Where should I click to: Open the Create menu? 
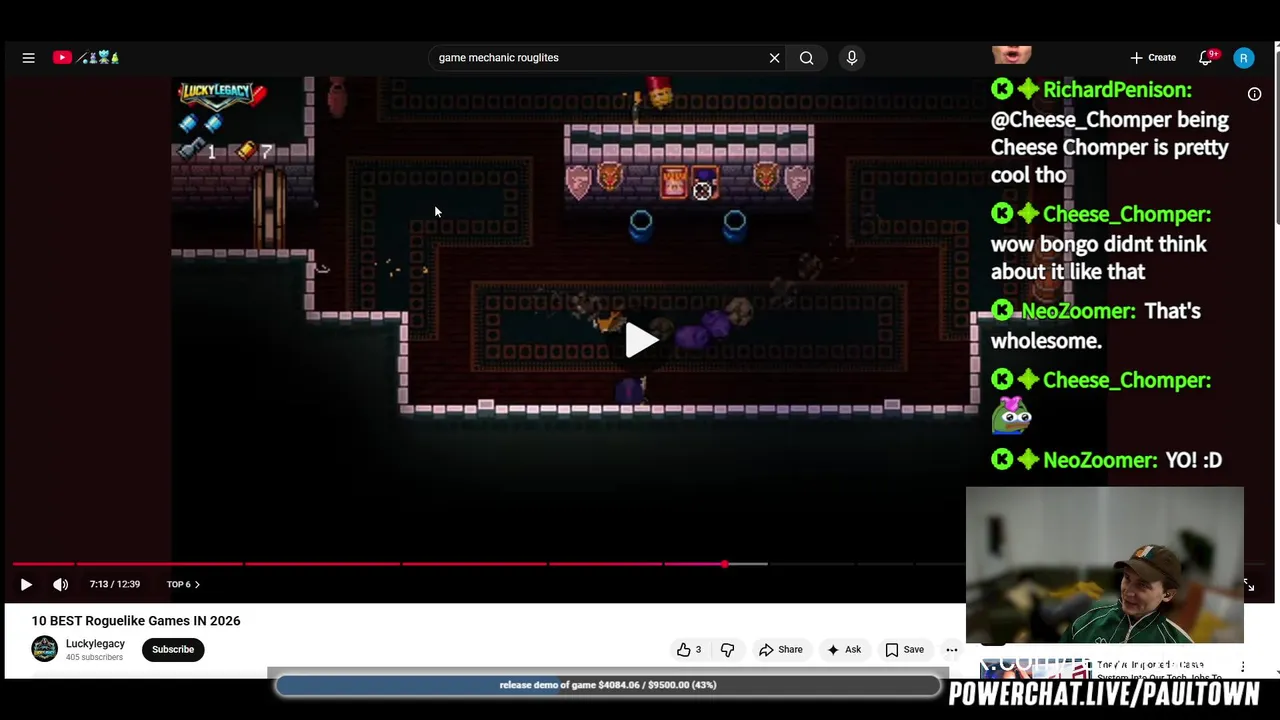1153,58
